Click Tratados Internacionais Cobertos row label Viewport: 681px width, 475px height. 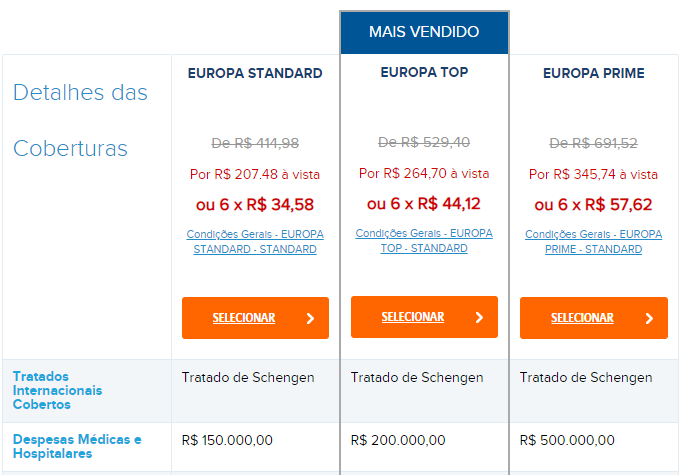point(57,390)
